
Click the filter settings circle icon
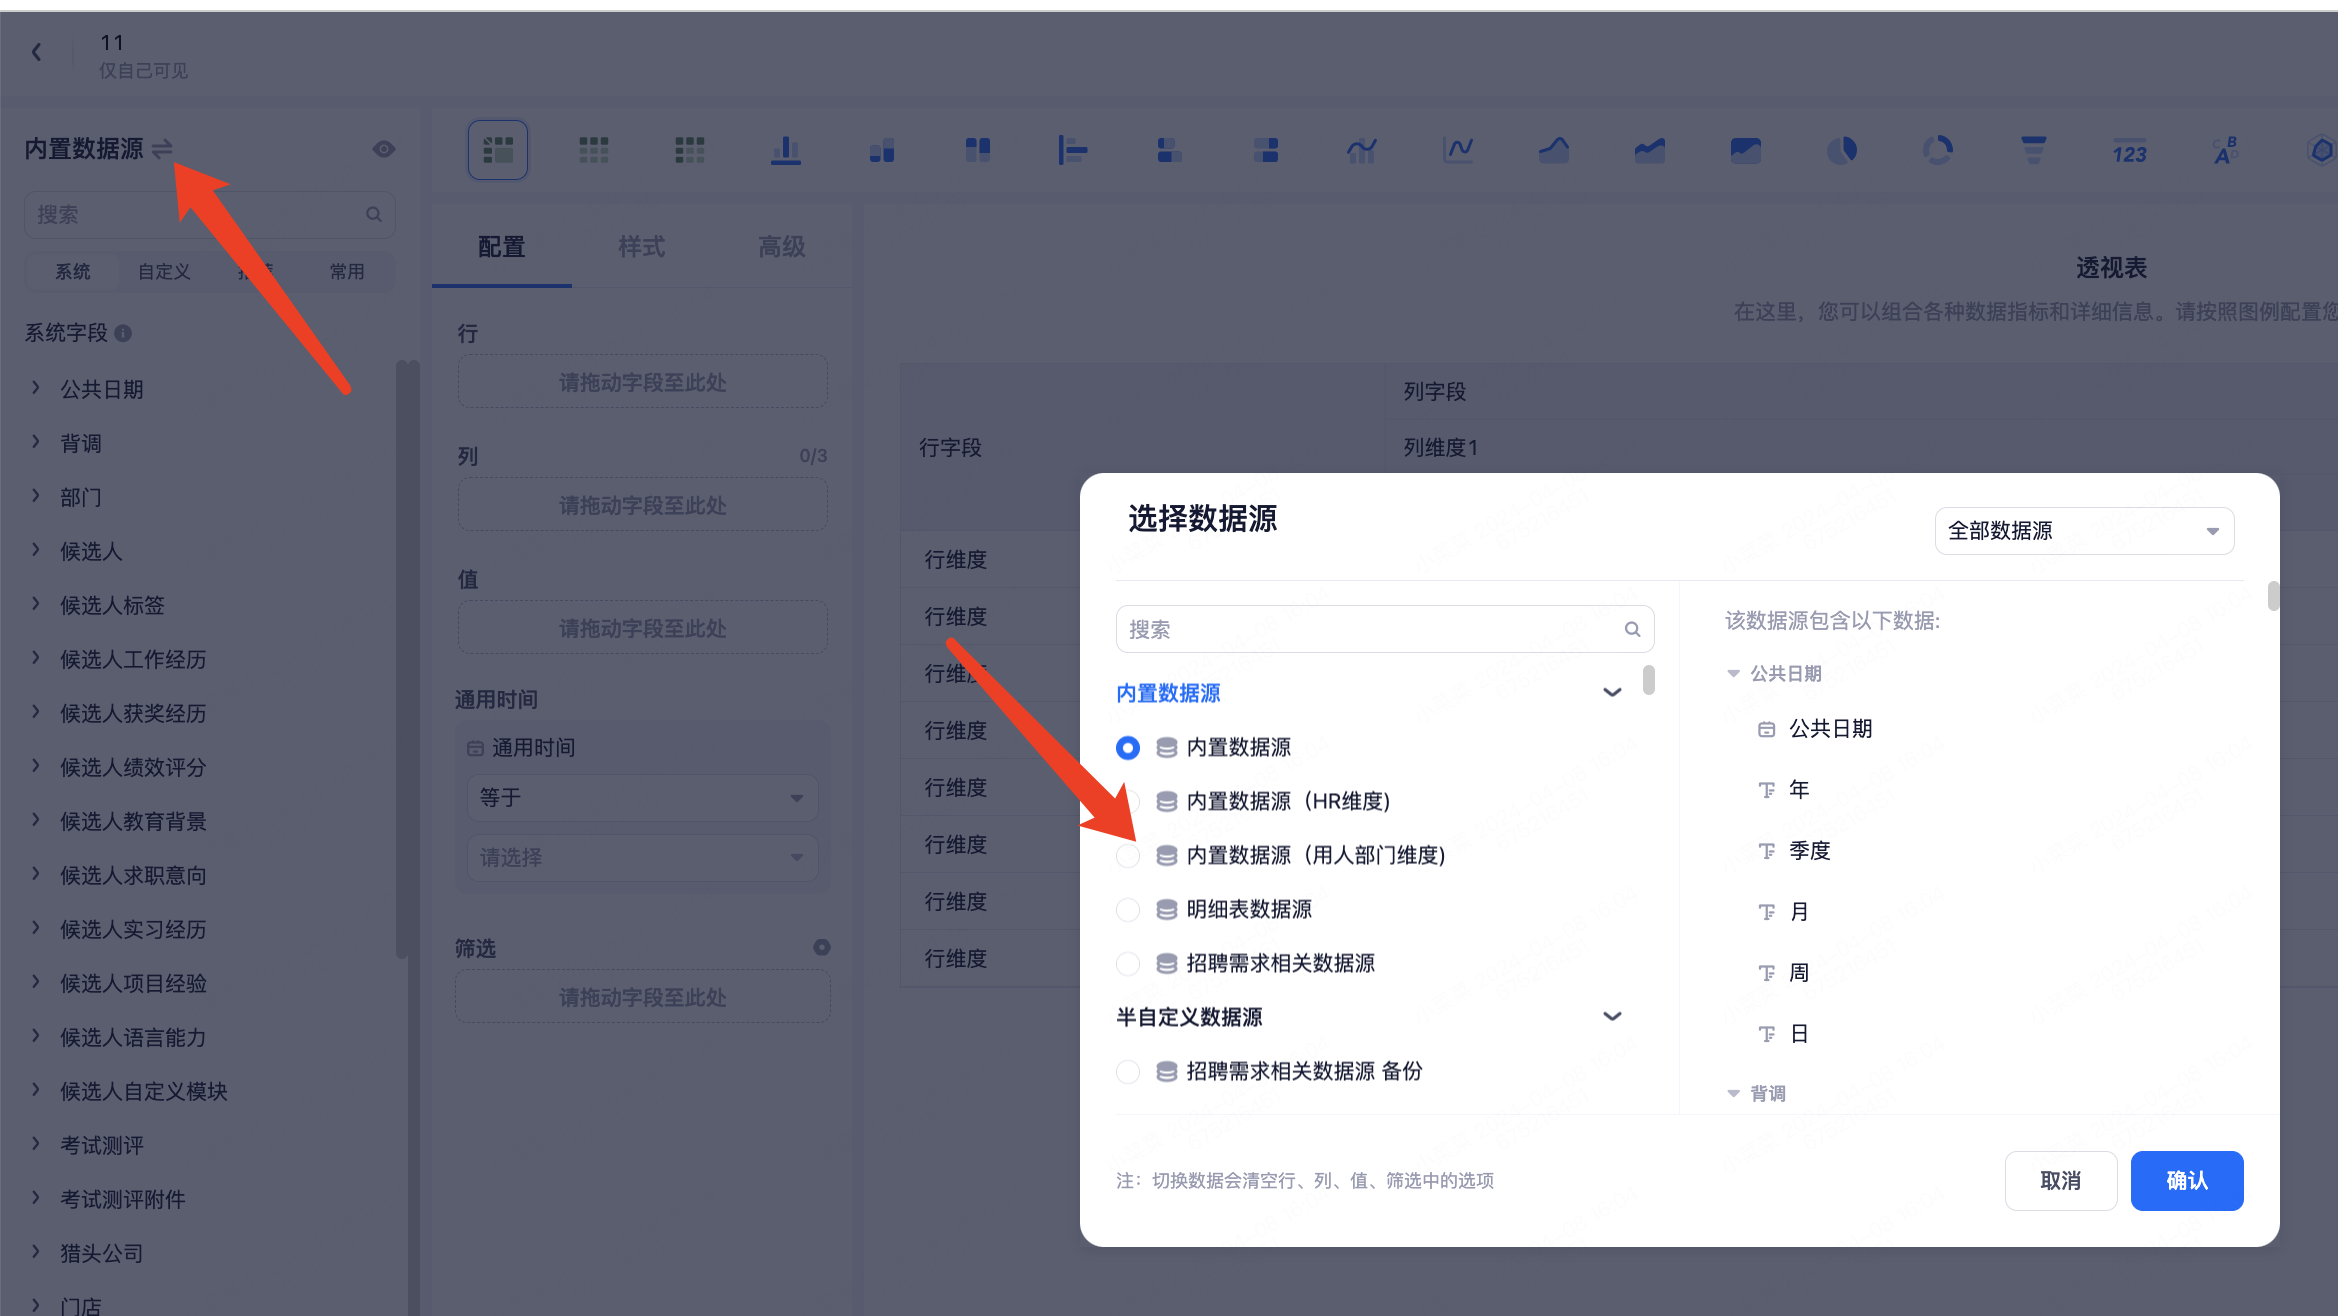point(822,947)
